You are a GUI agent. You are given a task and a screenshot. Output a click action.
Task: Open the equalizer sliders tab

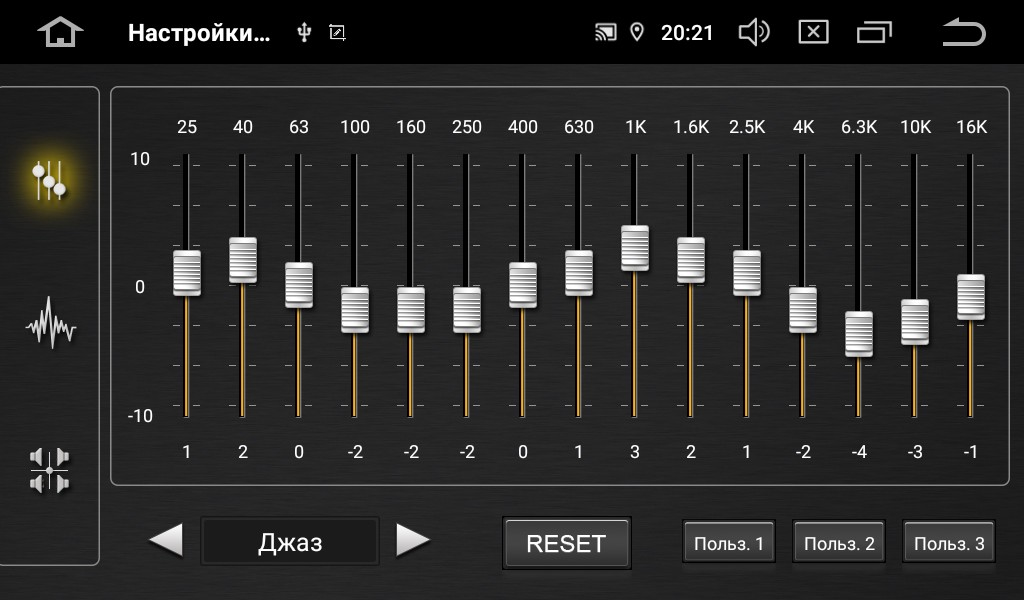click(x=49, y=180)
